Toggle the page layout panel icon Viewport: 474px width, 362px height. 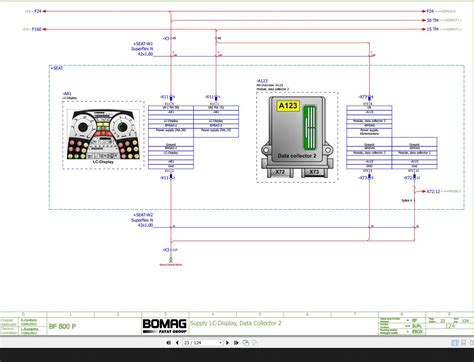455,343
